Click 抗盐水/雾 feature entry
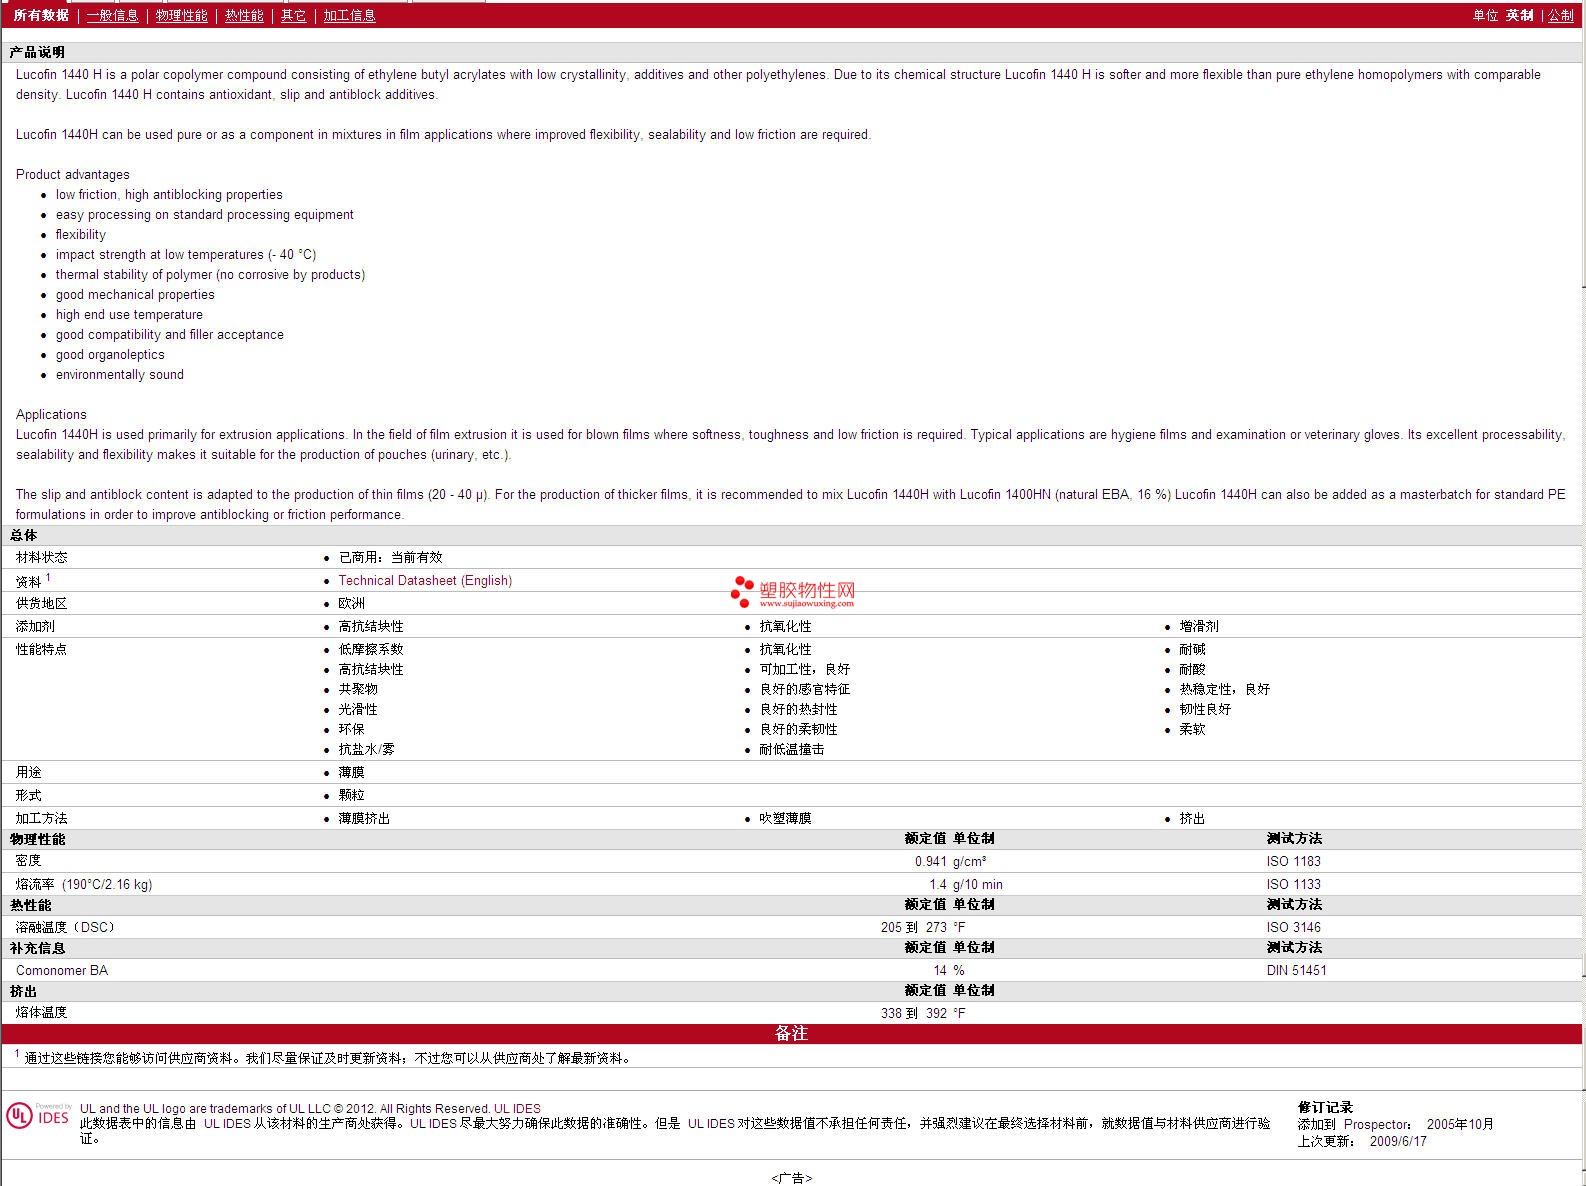 (366, 749)
